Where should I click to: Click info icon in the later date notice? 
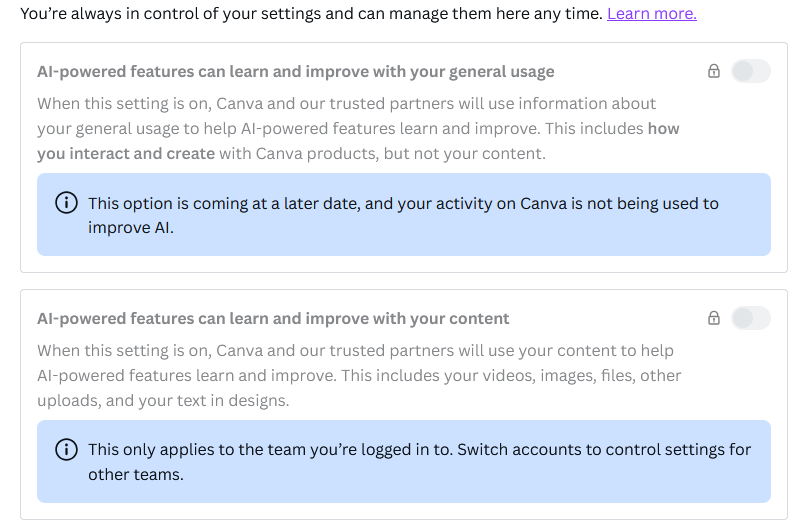(66, 203)
